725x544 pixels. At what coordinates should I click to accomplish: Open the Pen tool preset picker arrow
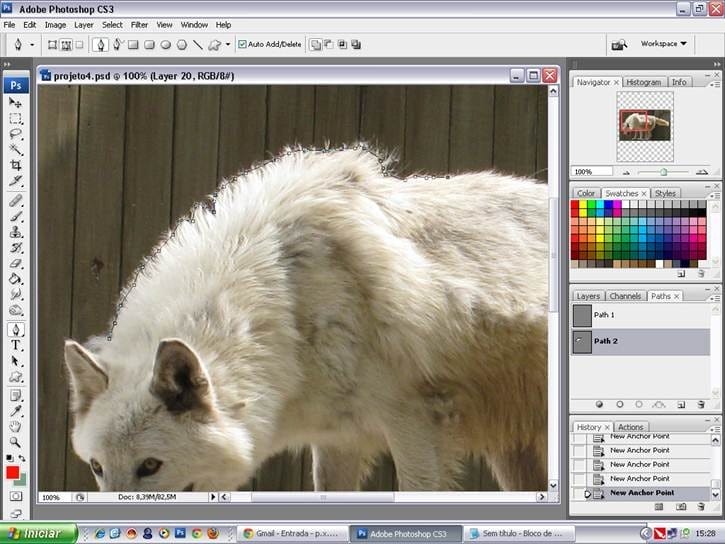32,44
